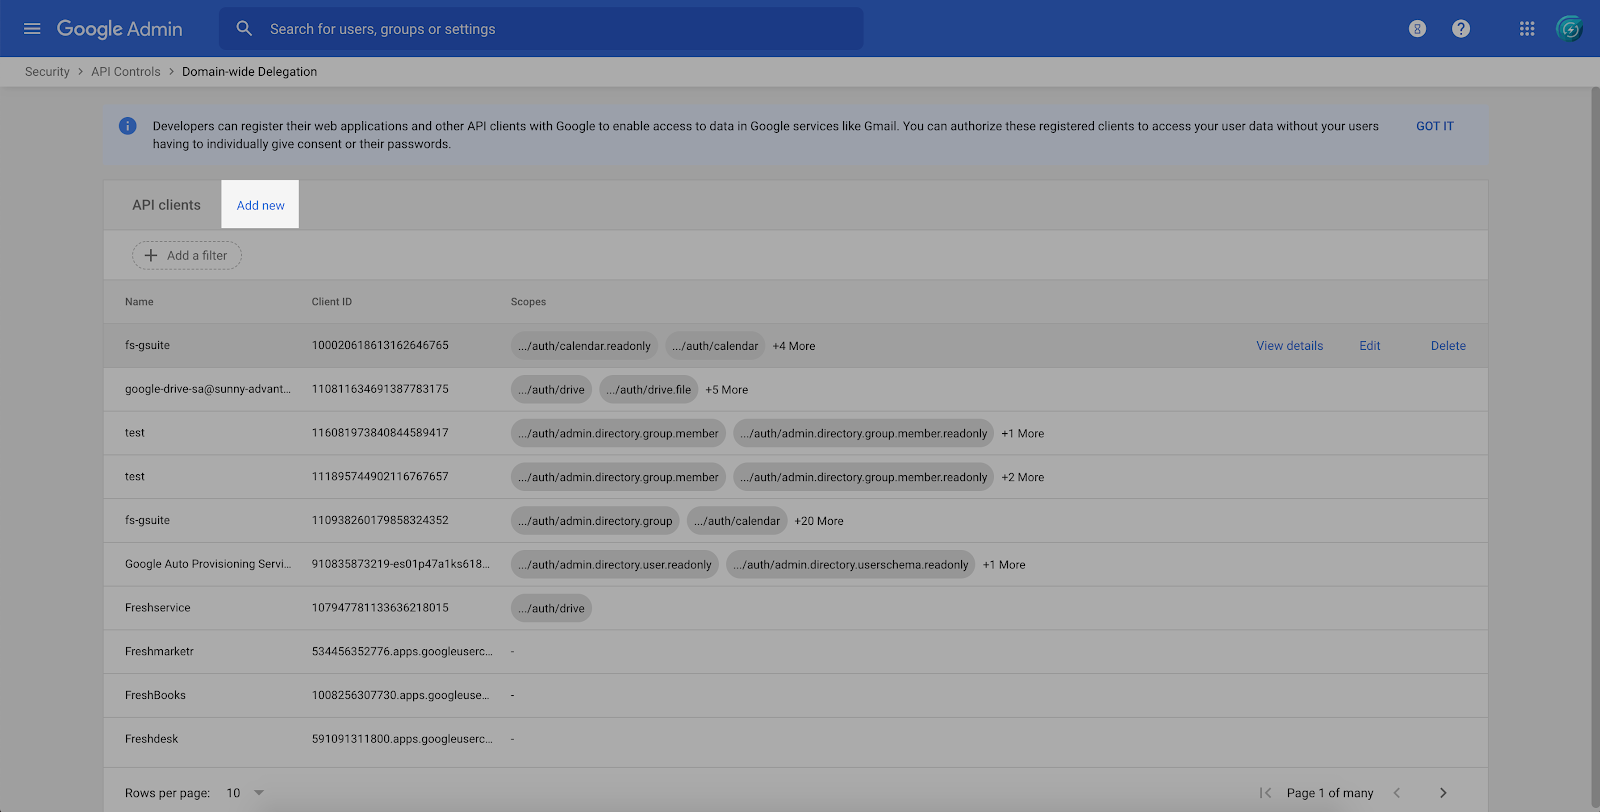
Task: Select the FreshBooks row name
Action: point(155,695)
